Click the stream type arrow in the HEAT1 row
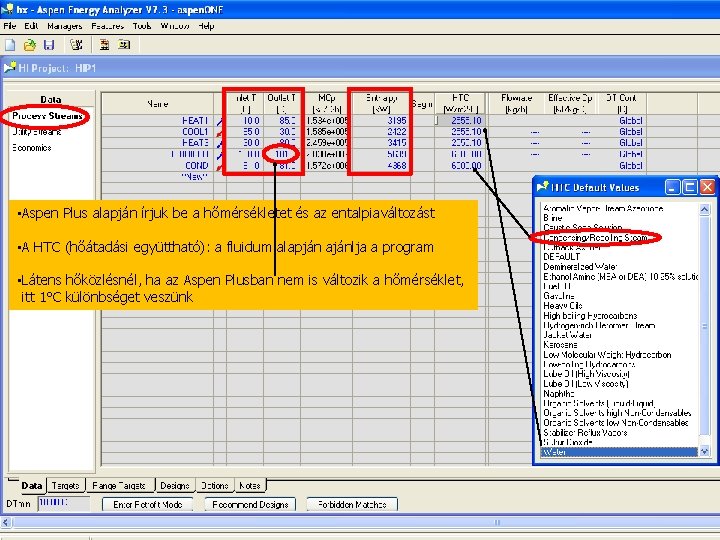 220,121
